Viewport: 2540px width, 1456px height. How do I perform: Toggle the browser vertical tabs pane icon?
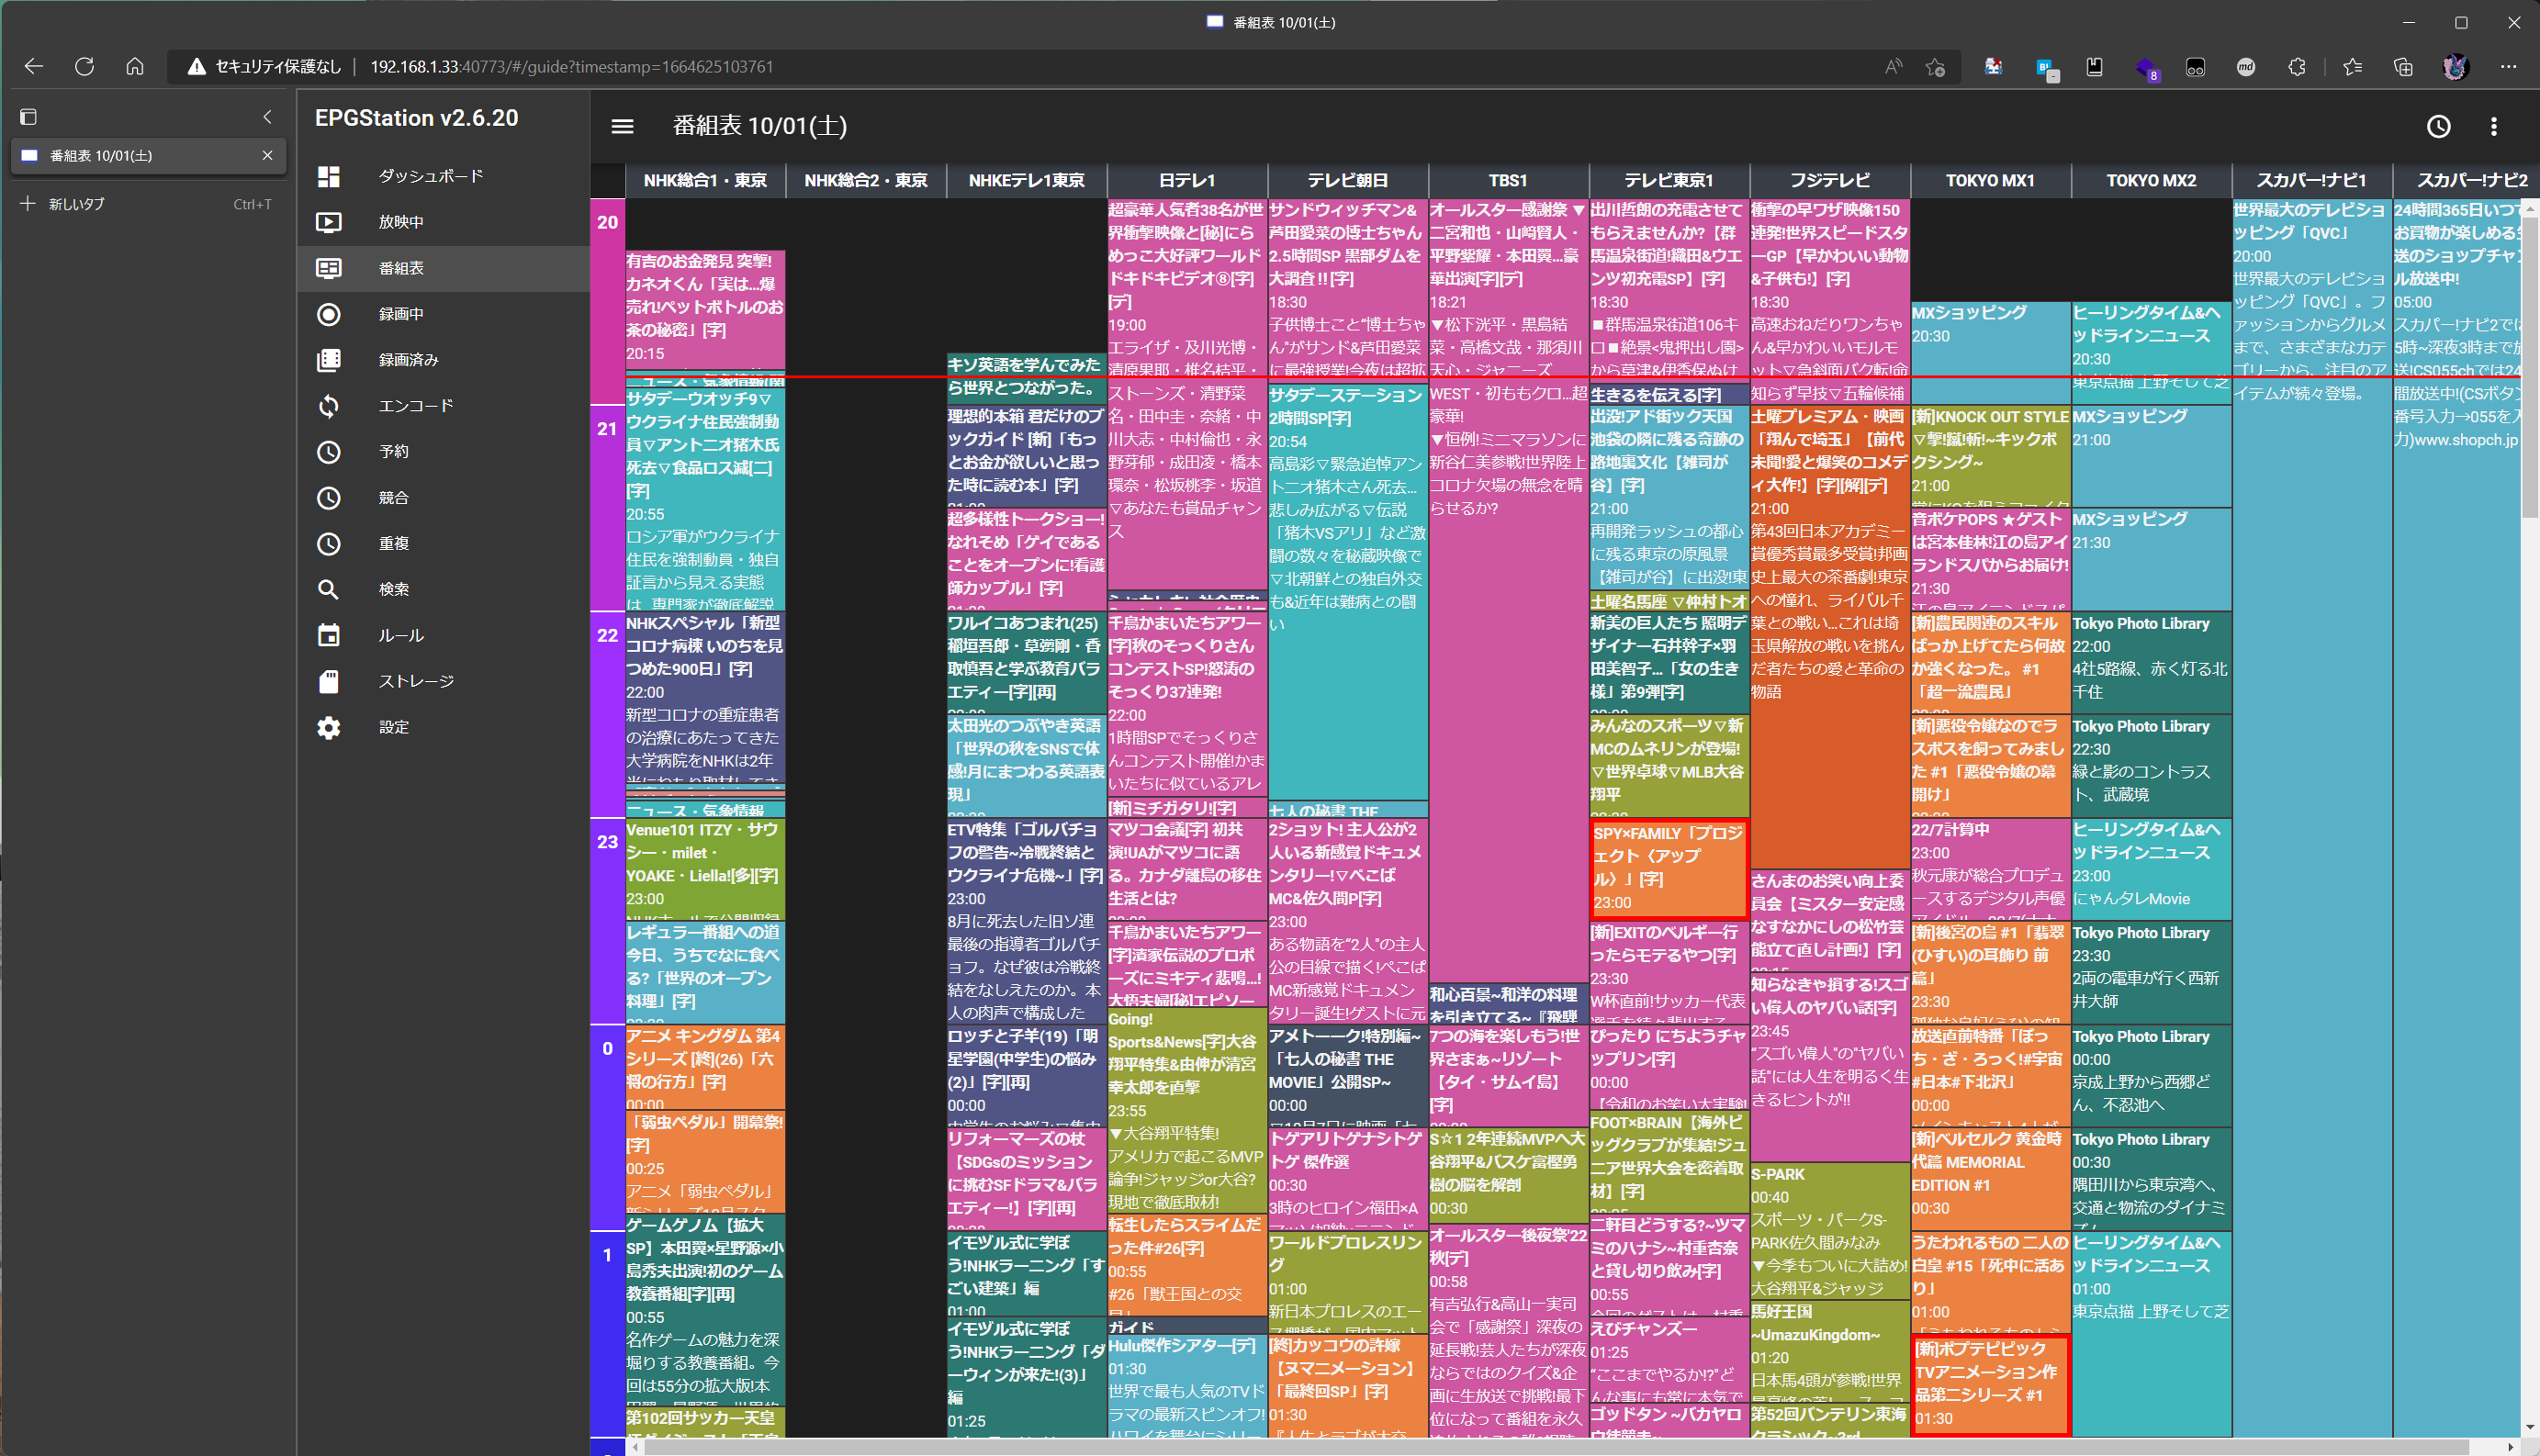tap(28, 117)
